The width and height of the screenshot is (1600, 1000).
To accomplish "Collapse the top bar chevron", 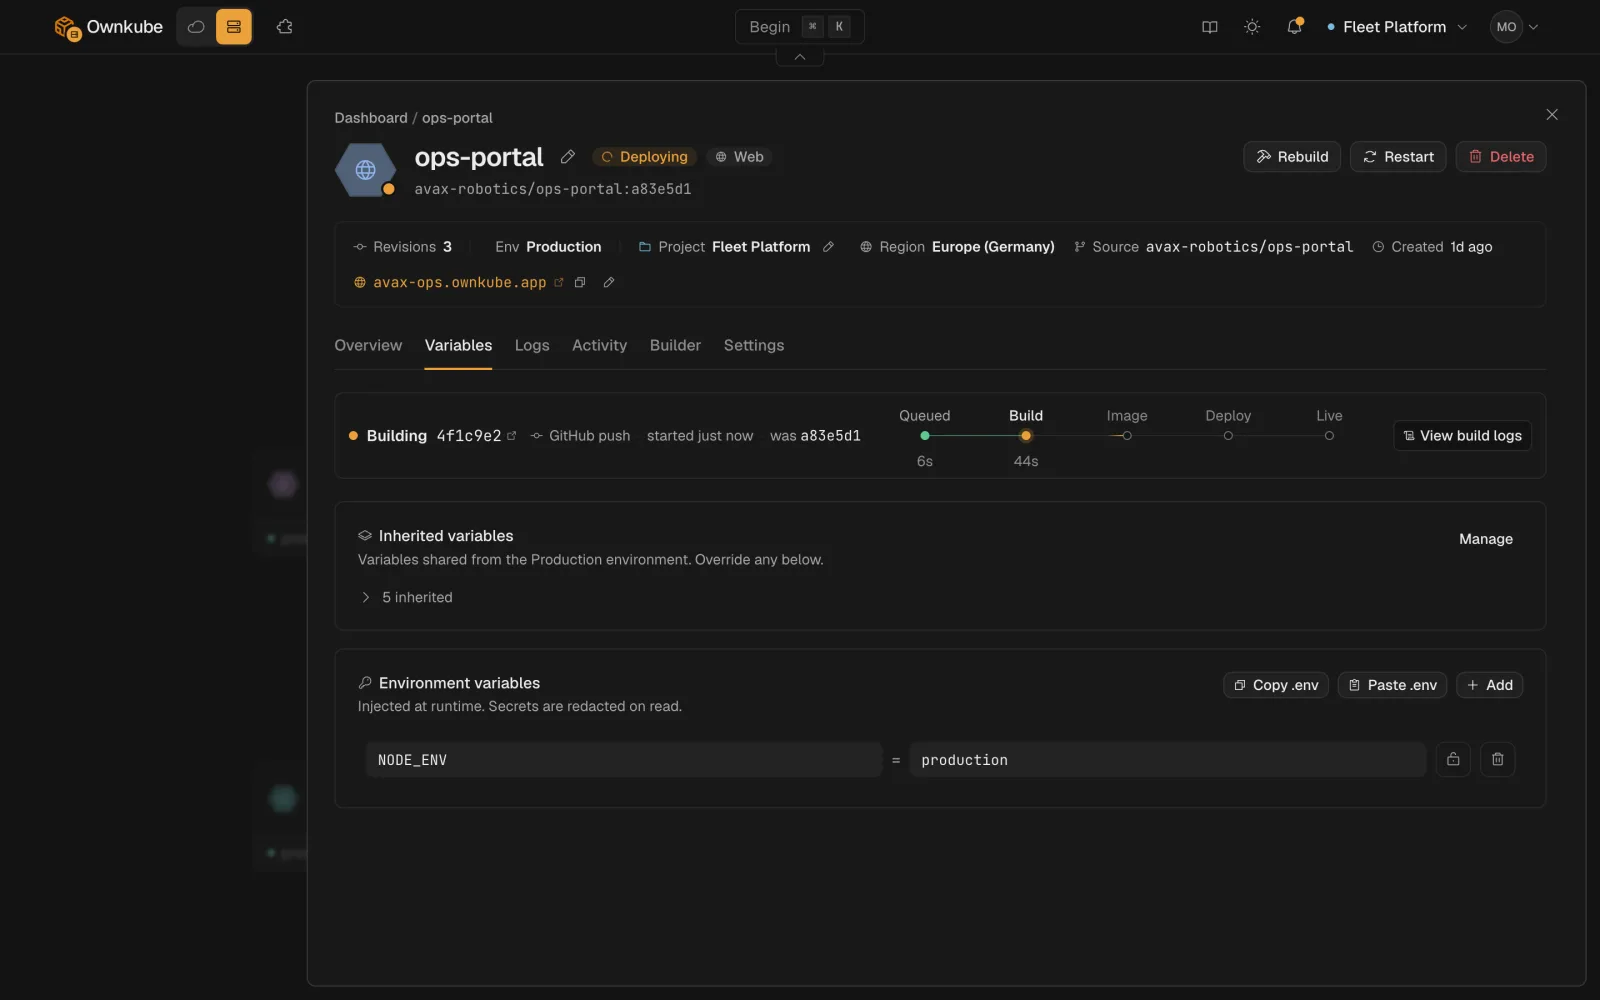I will tap(800, 57).
